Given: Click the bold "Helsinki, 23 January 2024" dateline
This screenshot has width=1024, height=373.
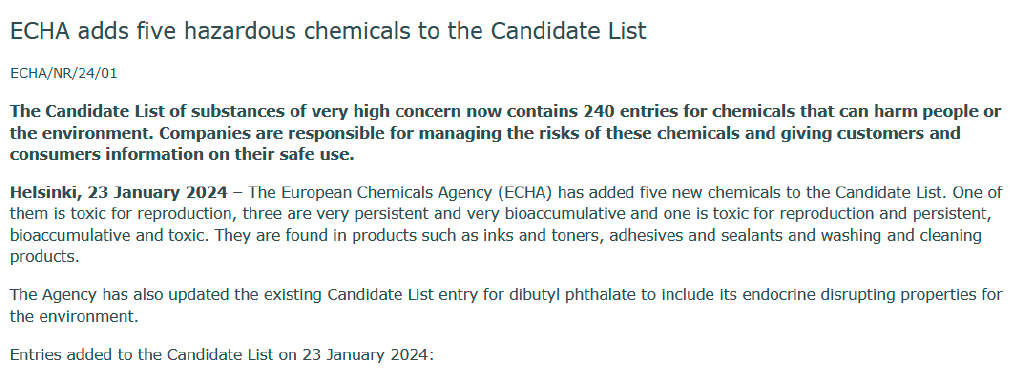Looking at the screenshot, I should [119, 194].
